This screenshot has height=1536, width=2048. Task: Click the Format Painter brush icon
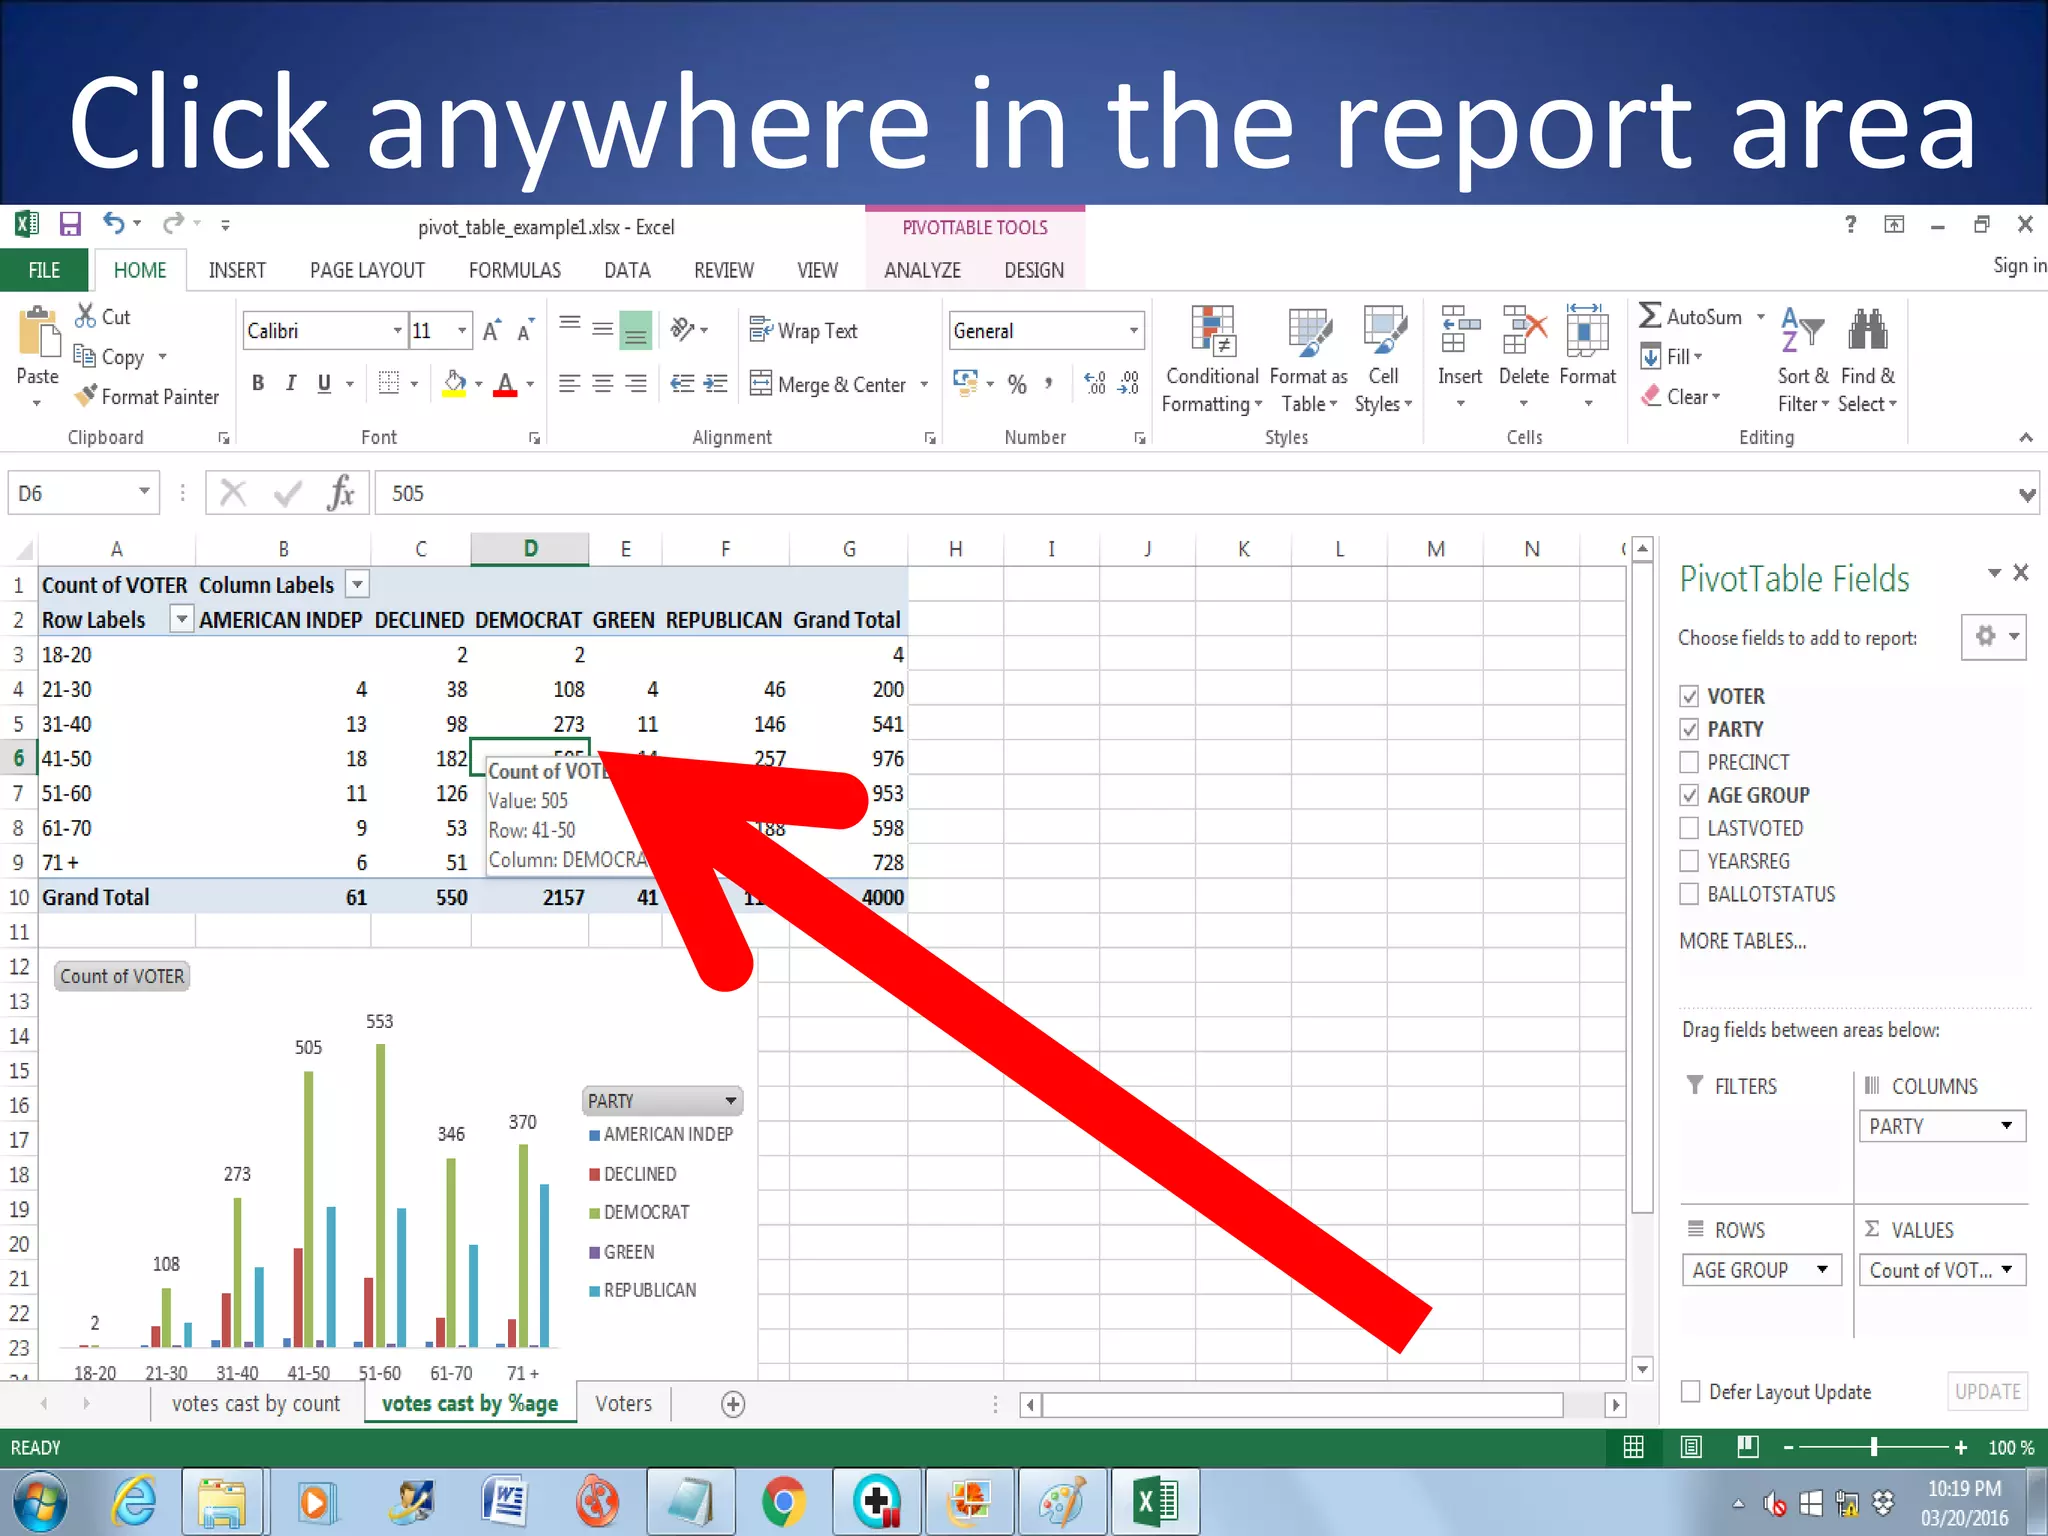click(x=86, y=396)
